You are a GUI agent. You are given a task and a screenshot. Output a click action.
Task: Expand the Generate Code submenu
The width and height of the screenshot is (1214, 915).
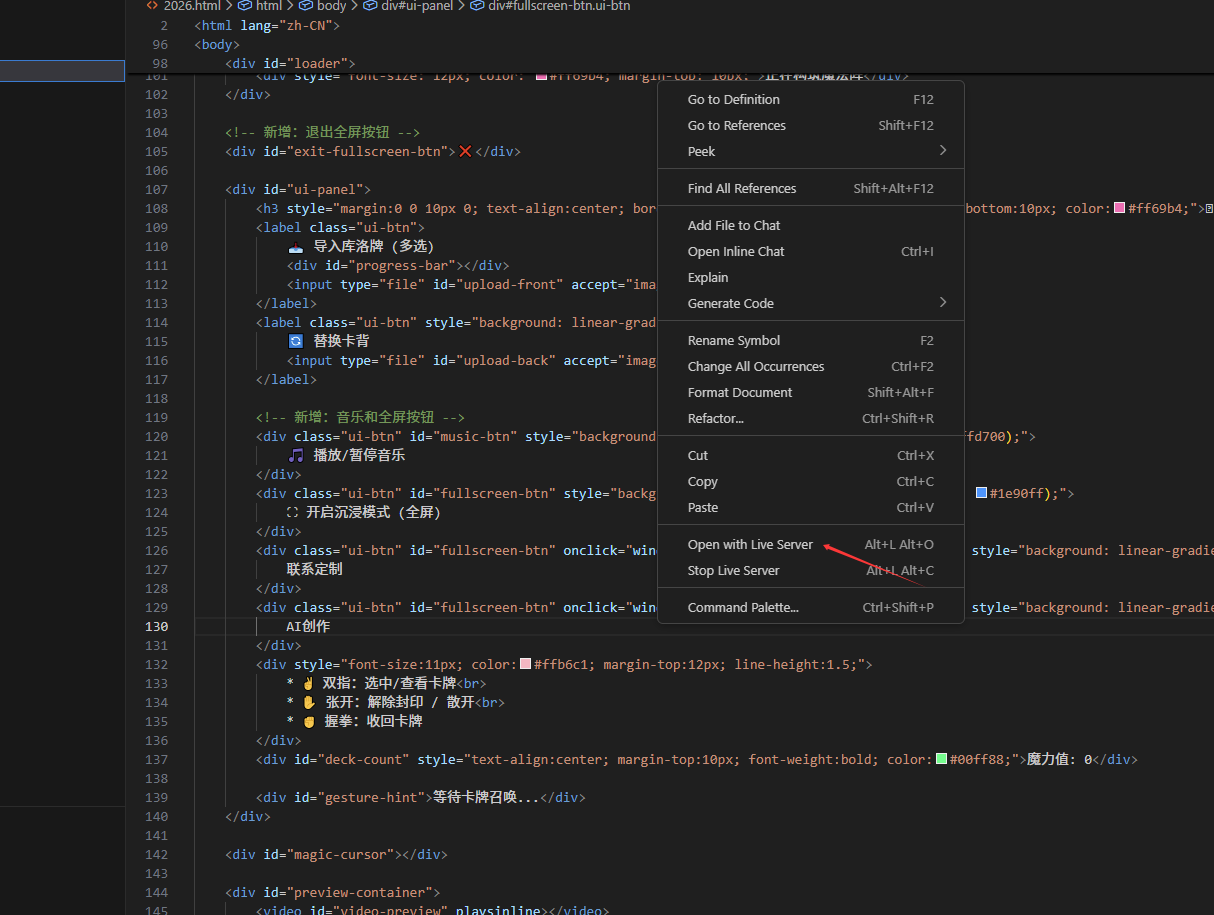[x=942, y=303]
